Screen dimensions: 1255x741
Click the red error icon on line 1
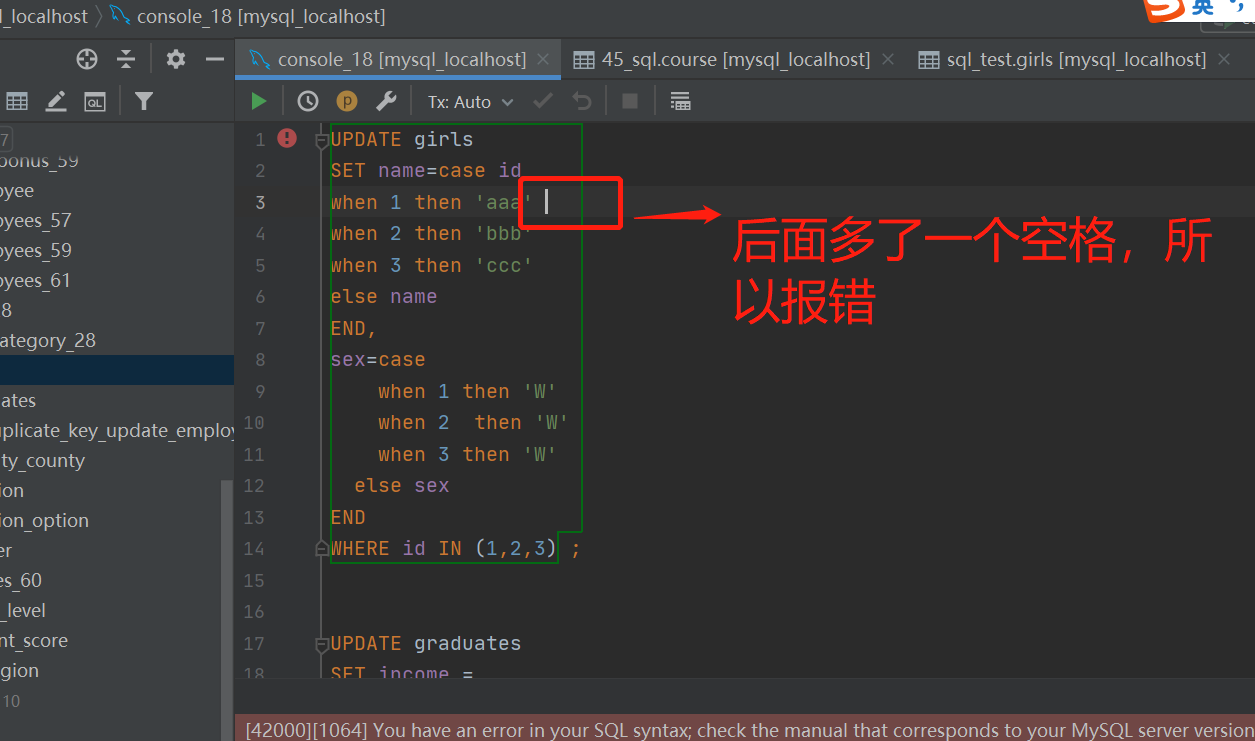[287, 138]
